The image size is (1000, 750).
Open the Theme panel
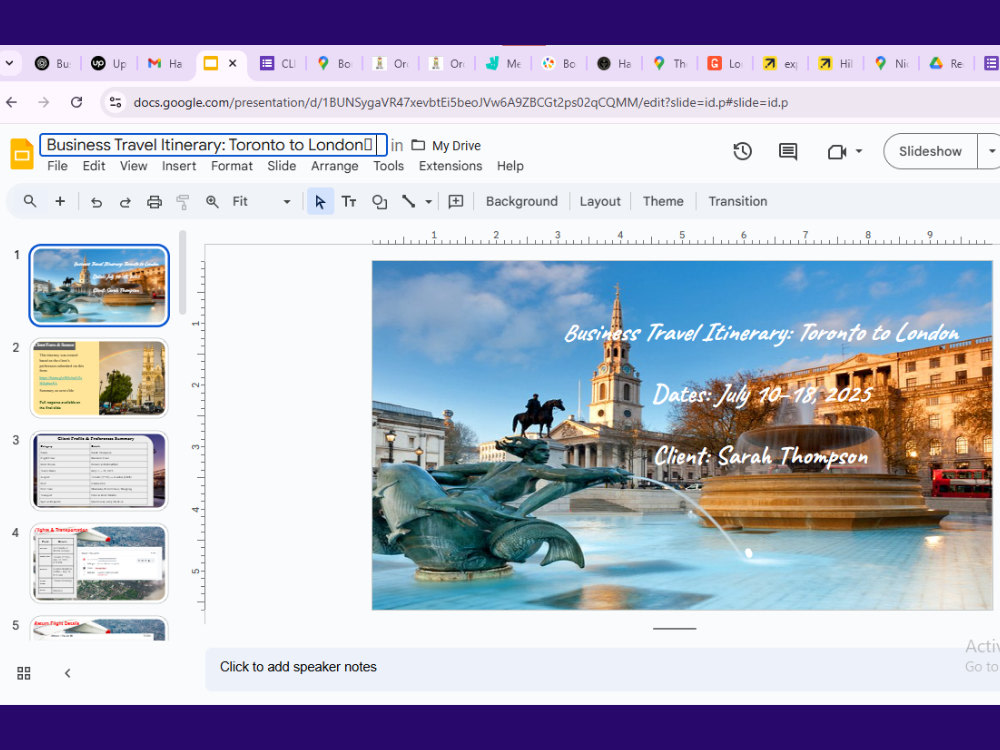tap(663, 202)
